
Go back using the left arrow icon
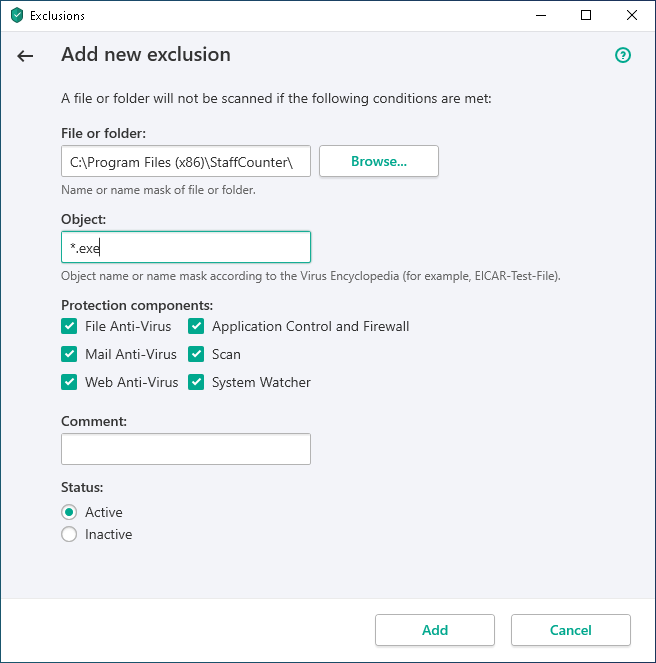point(25,56)
